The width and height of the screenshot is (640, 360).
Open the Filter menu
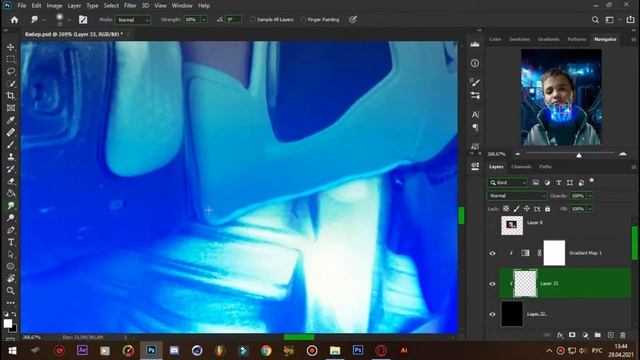point(130,6)
